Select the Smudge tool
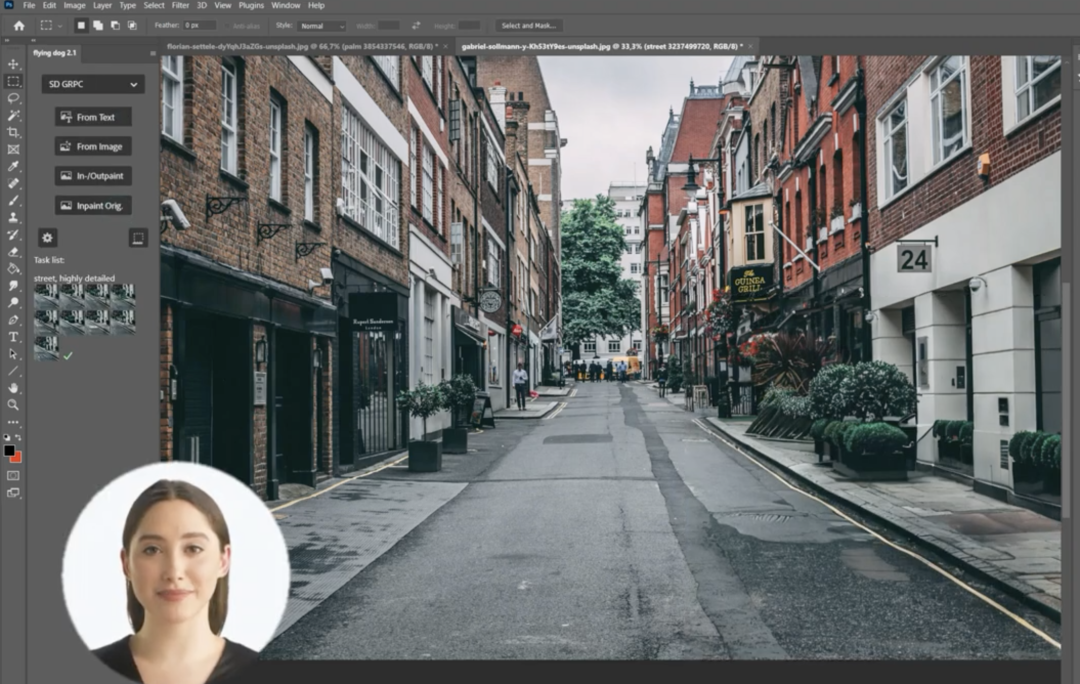The height and width of the screenshot is (684, 1080). (x=13, y=285)
